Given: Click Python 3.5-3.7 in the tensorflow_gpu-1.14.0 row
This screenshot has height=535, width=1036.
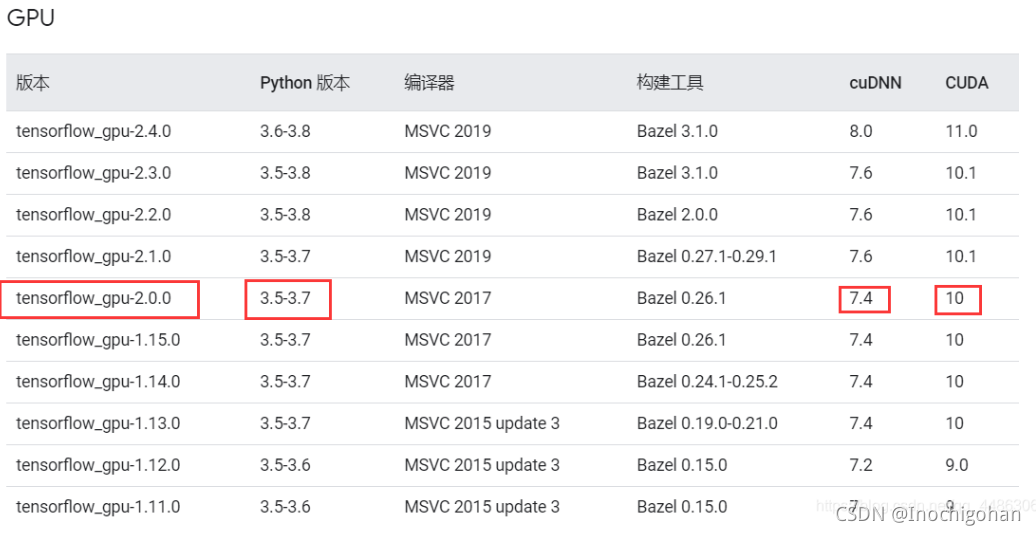Looking at the screenshot, I should pyautogui.click(x=285, y=381).
